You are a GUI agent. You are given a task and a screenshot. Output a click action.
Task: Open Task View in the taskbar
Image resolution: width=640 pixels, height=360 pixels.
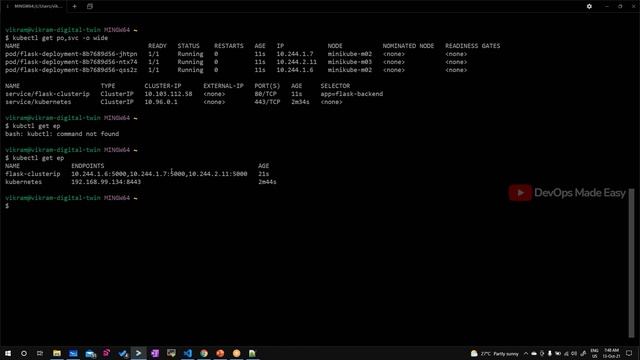coord(40,353)
